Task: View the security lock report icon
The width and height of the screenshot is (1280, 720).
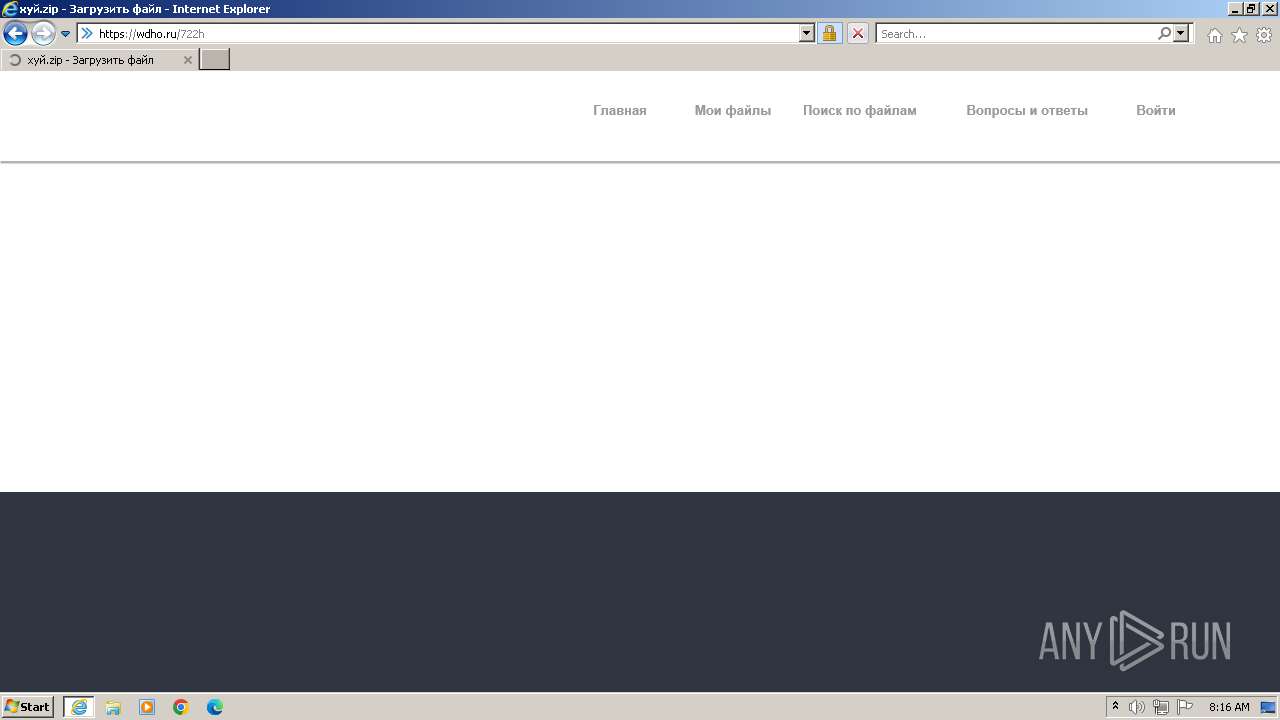Action: [829, 34]
